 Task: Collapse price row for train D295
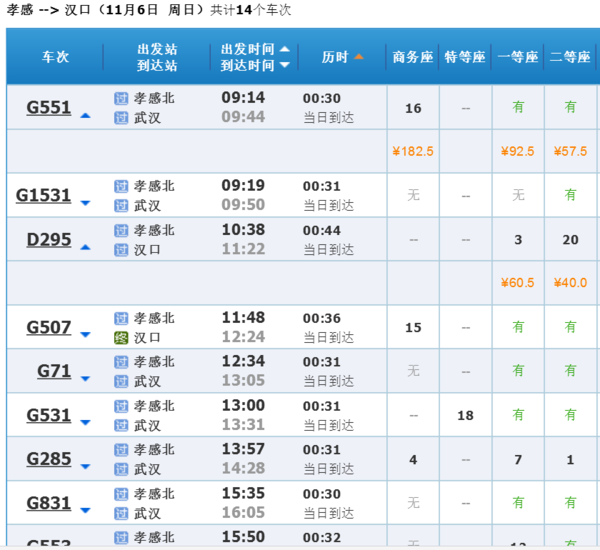point(85,247)
